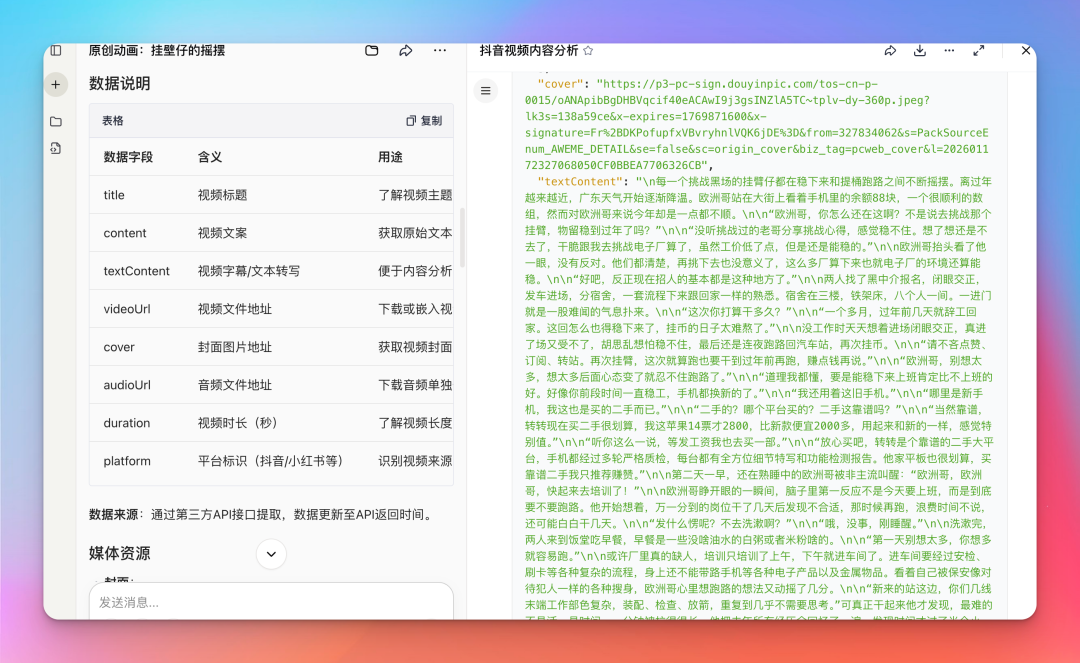The image size is (1080, 663).
Task: Copy the table using the 复制 button
Action: pos(426,119)
